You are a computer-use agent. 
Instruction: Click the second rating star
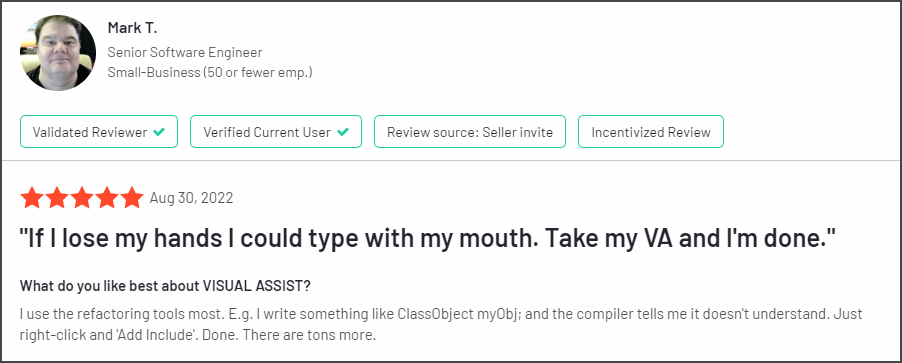(56, 197)
